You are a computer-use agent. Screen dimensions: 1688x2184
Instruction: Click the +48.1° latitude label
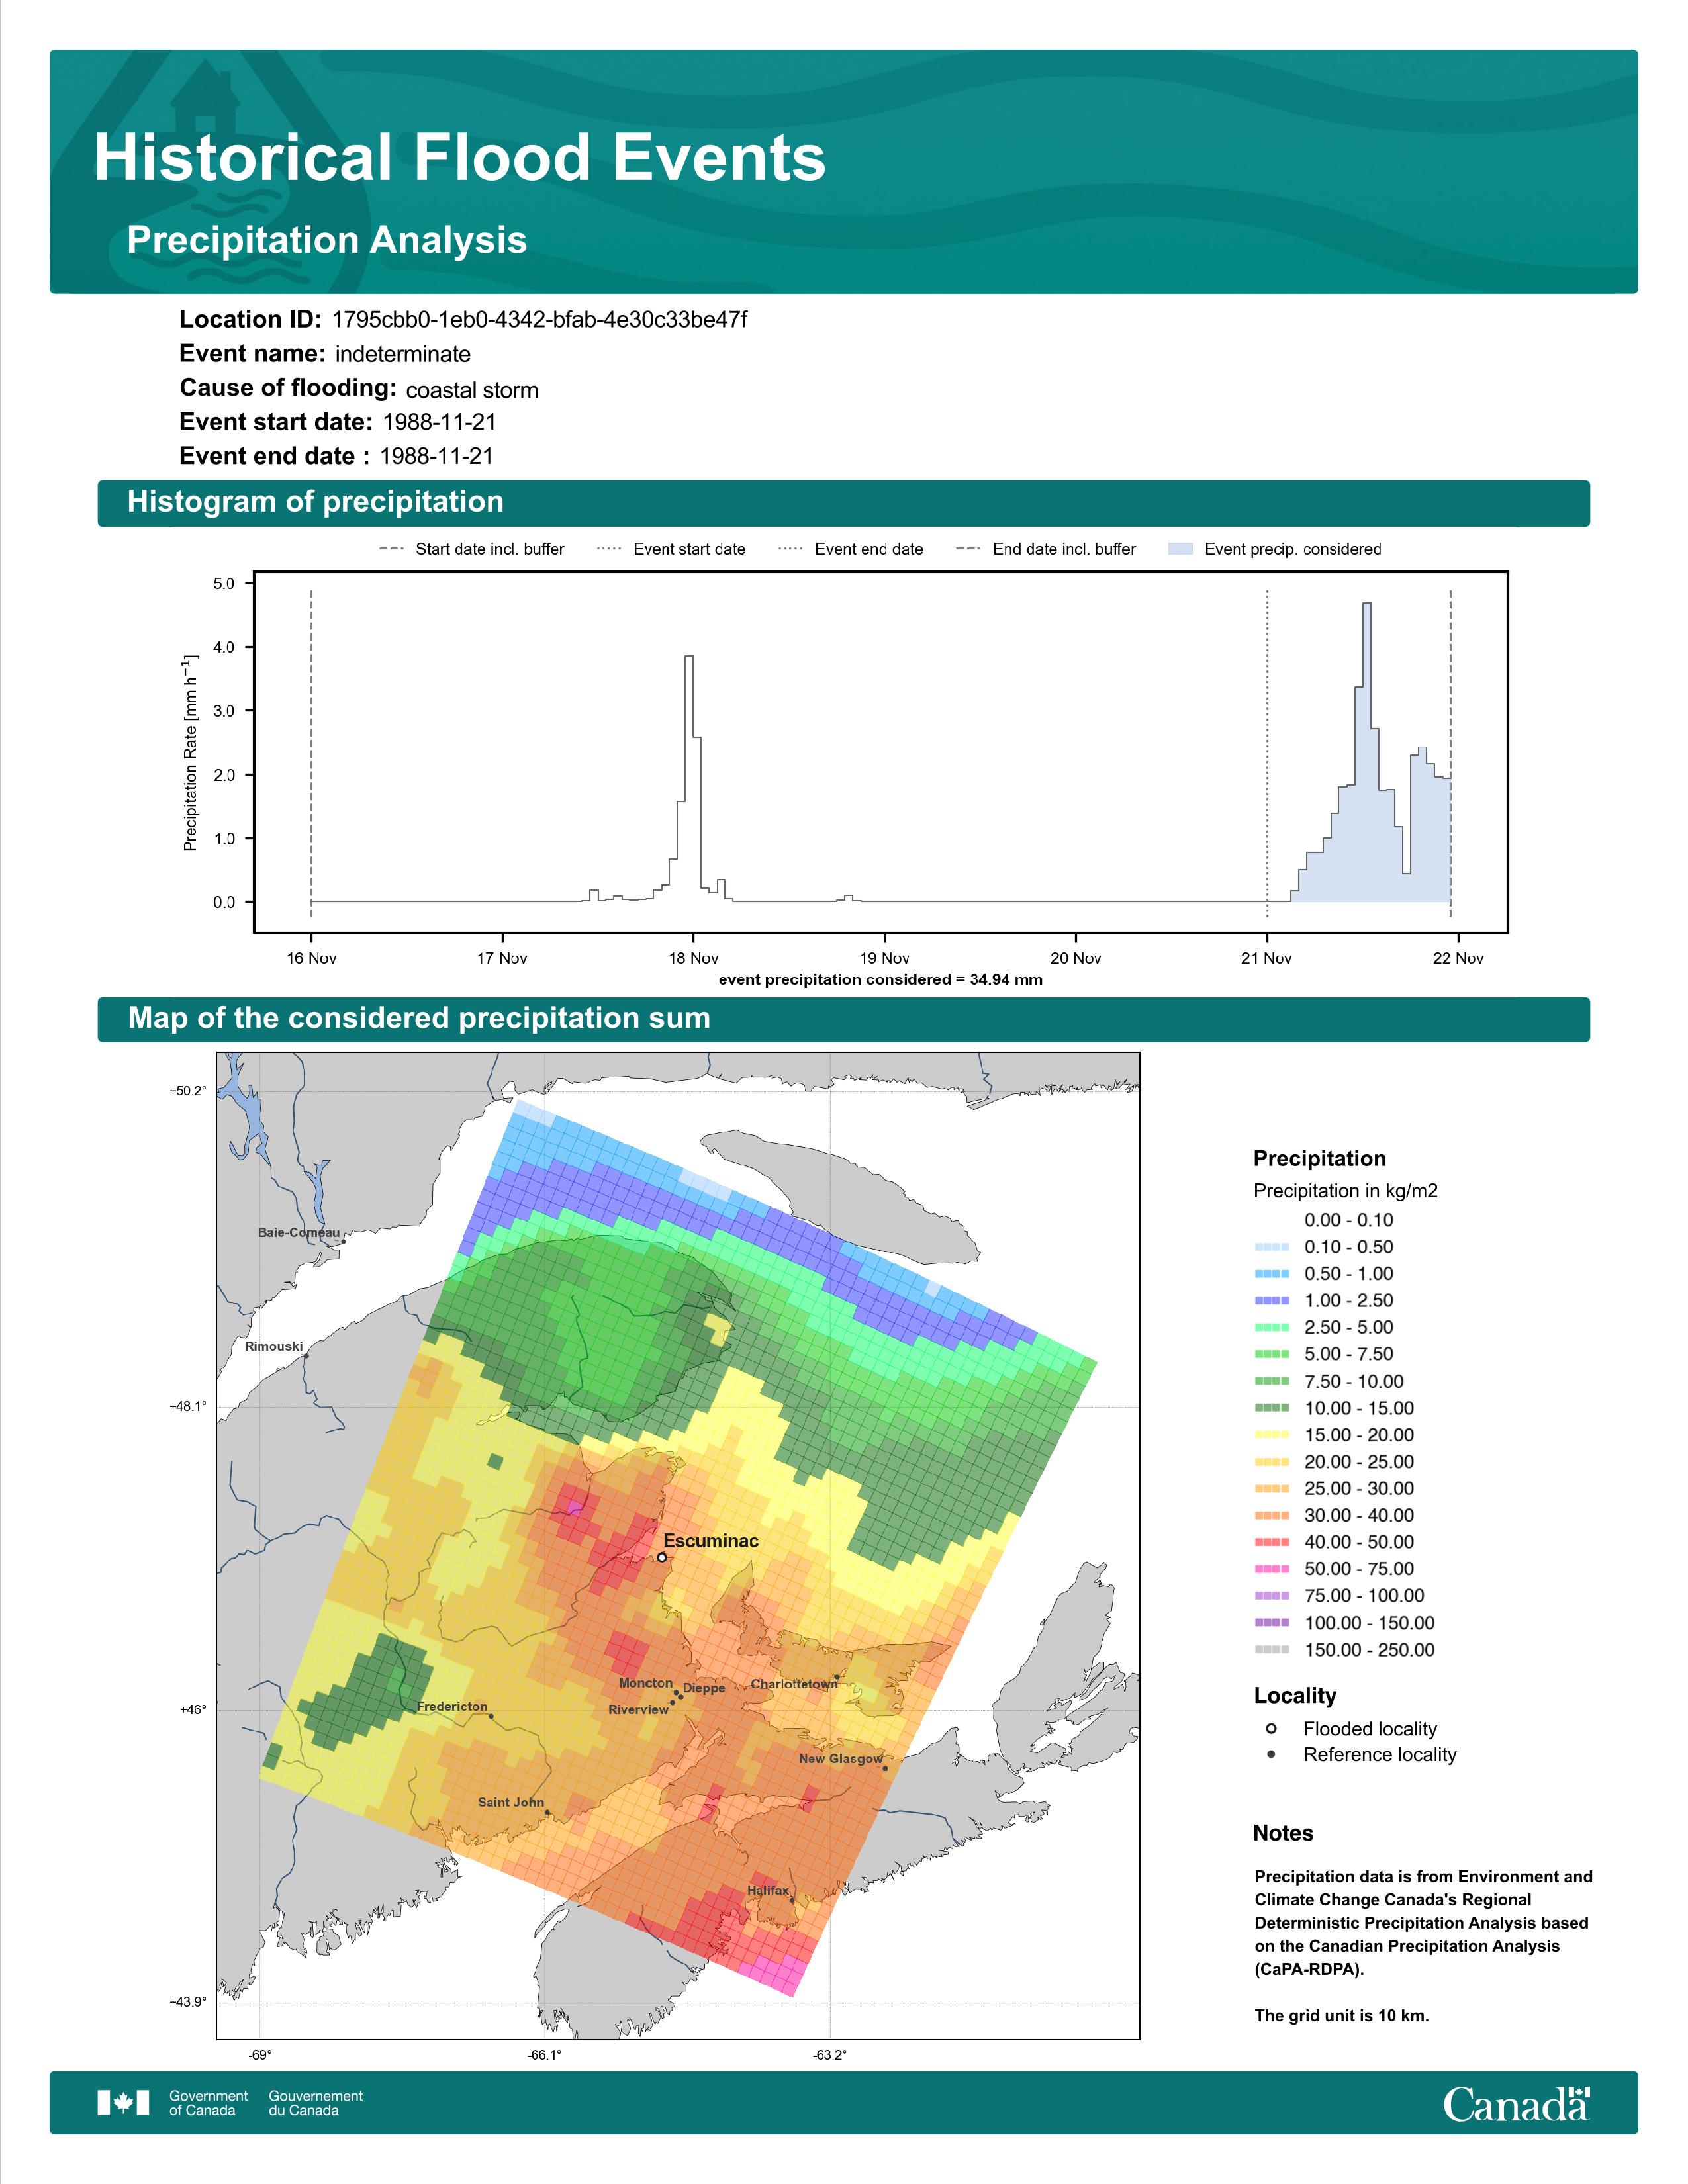(x=188, y=1406)
